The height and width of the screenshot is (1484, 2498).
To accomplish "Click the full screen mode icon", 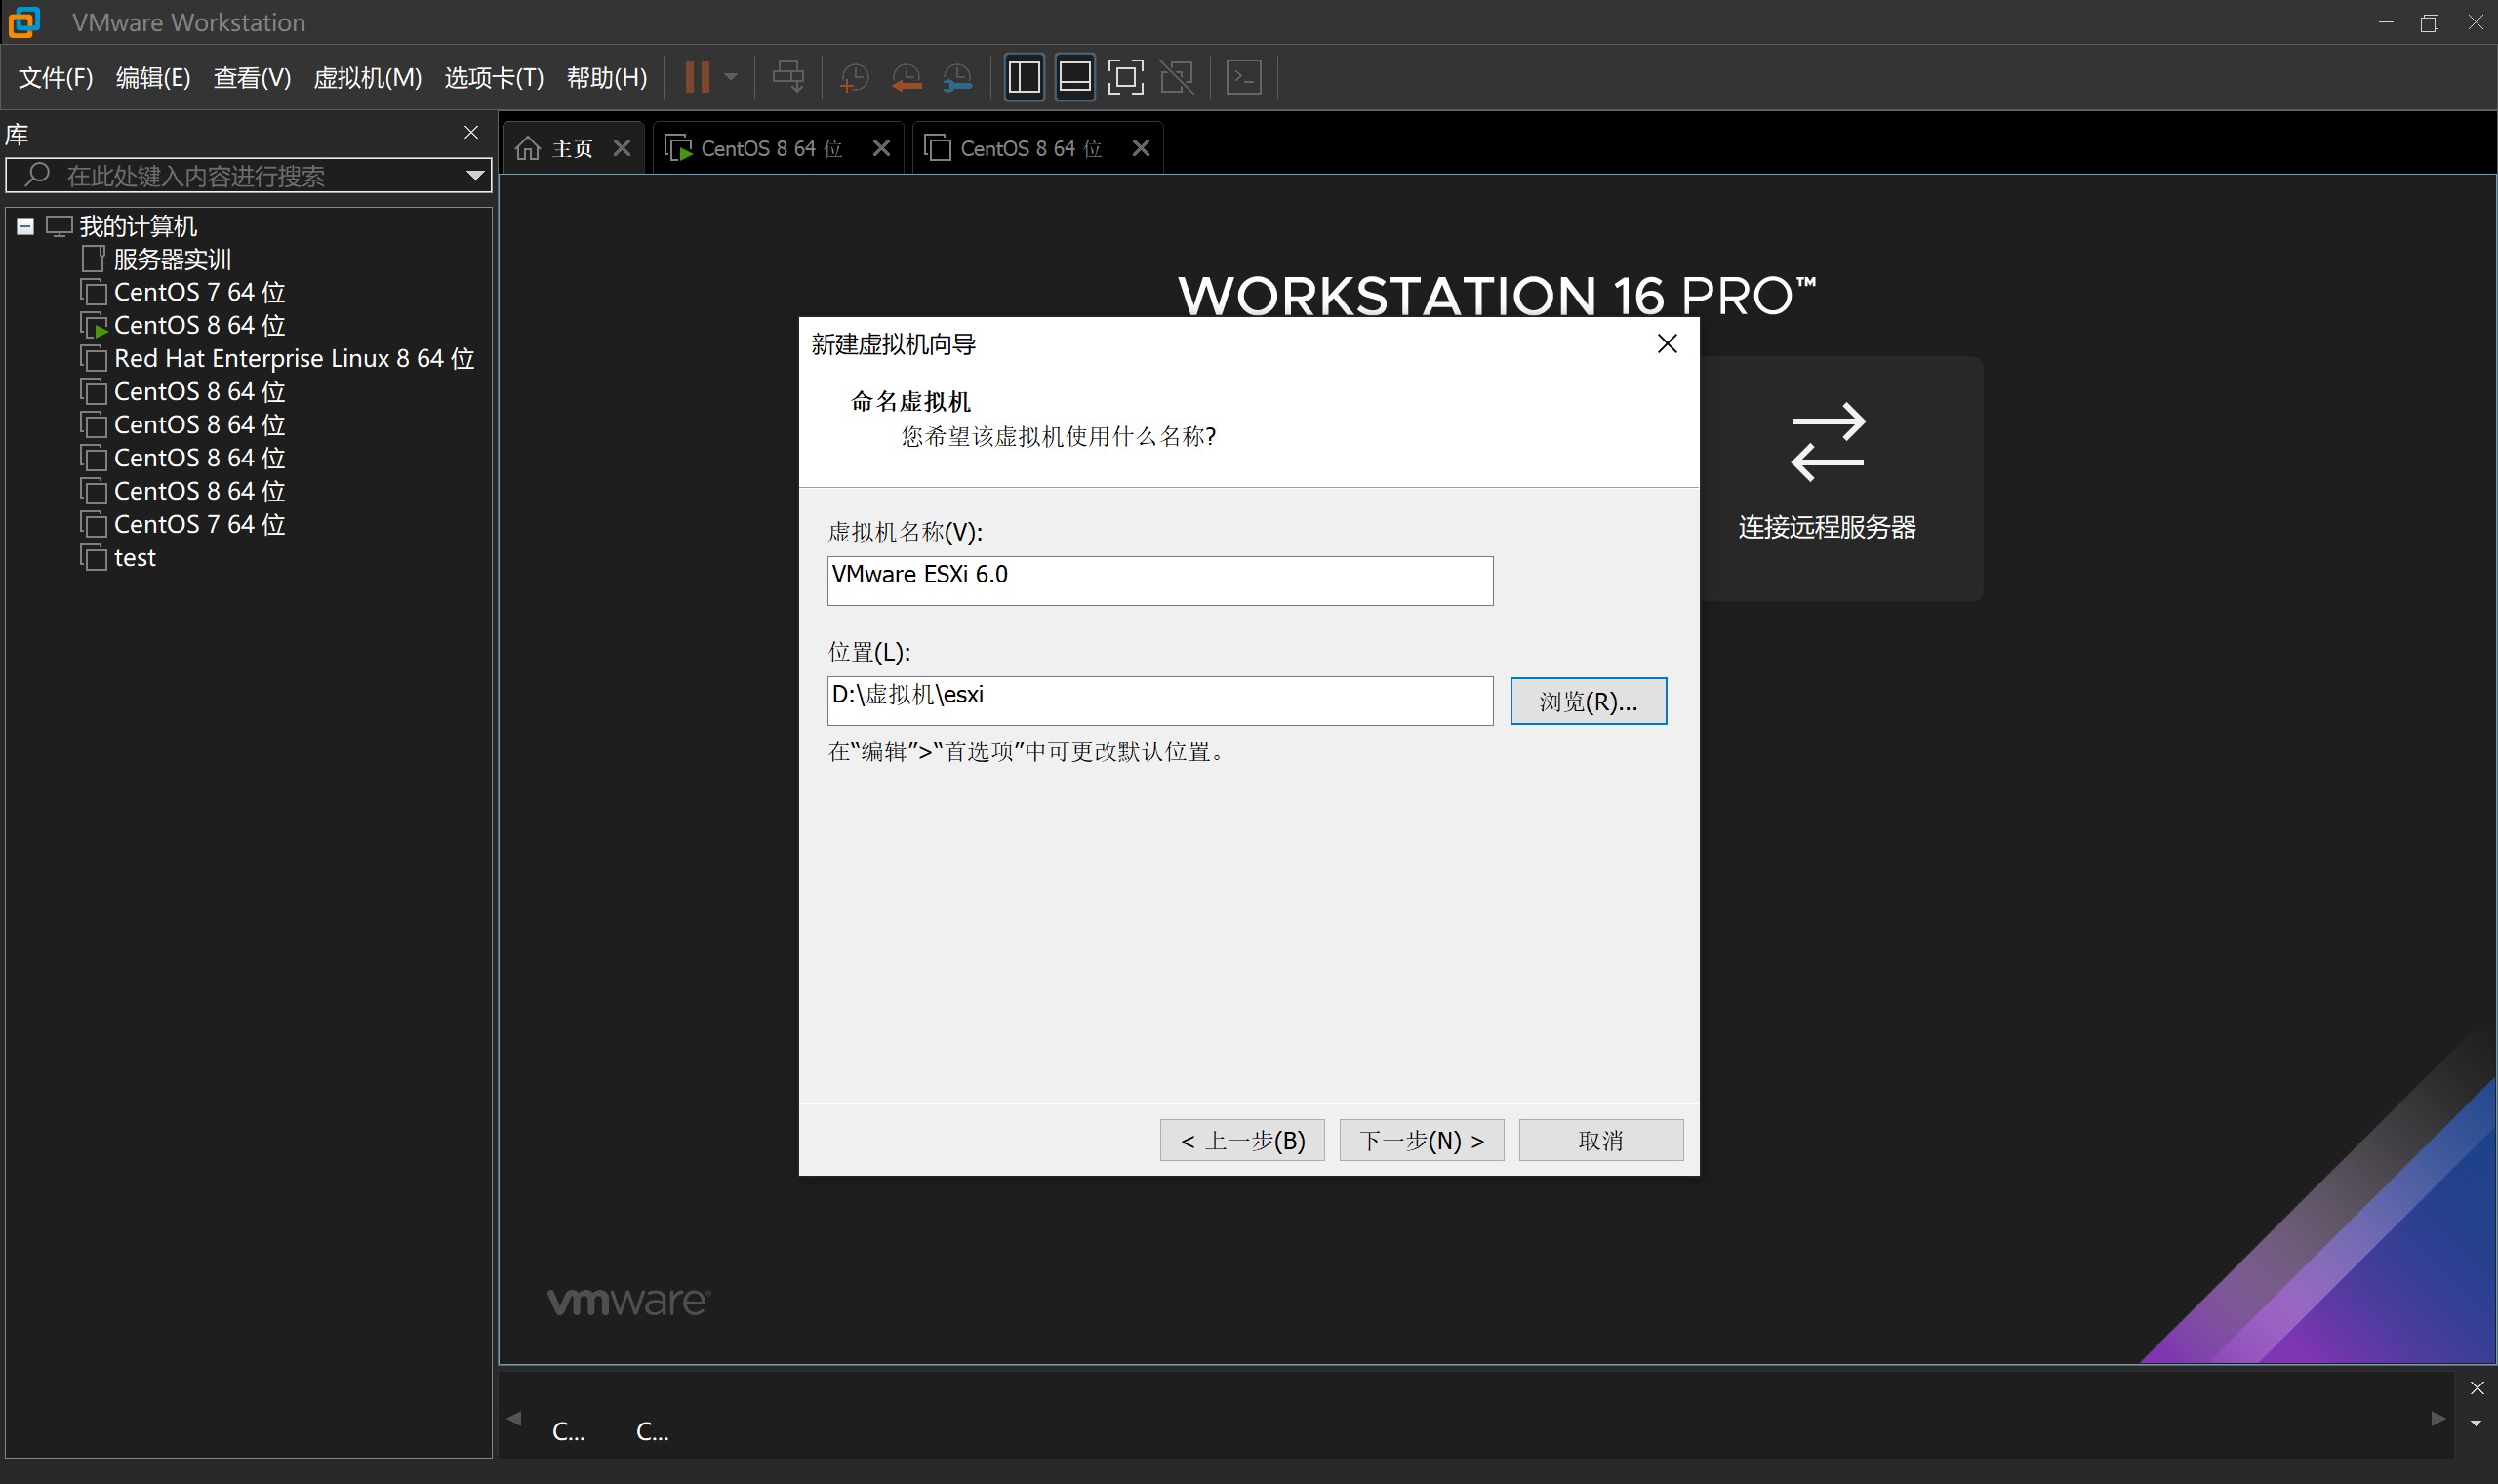I will [x=1126, y=77].
